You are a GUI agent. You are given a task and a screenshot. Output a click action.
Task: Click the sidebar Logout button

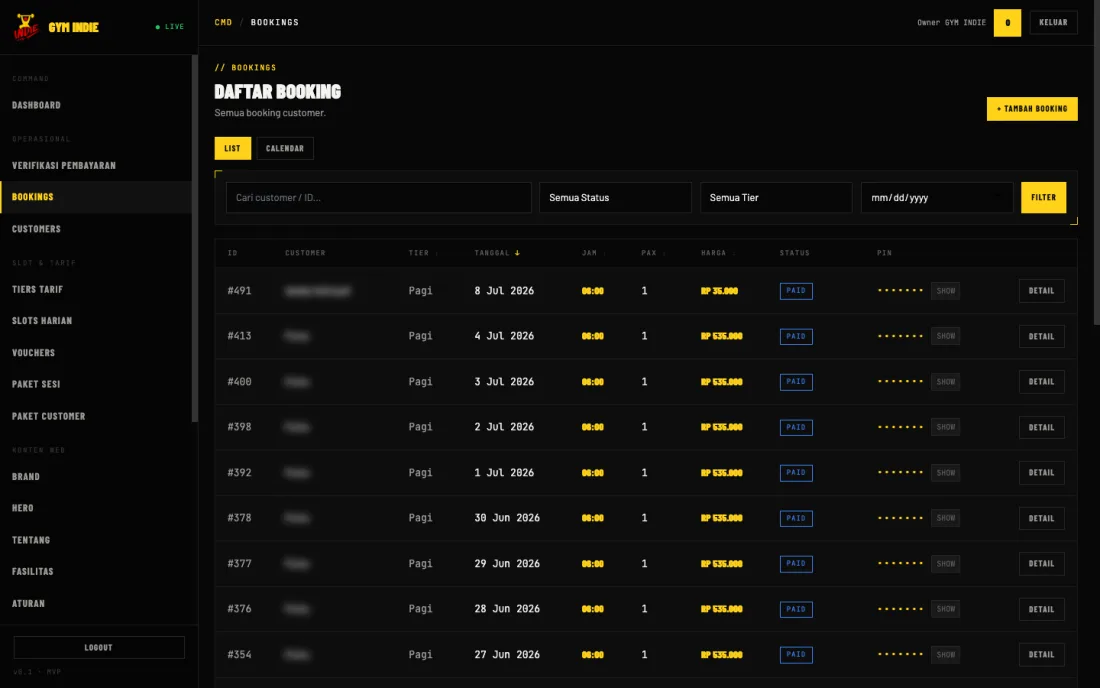click(x=99, y=647)
